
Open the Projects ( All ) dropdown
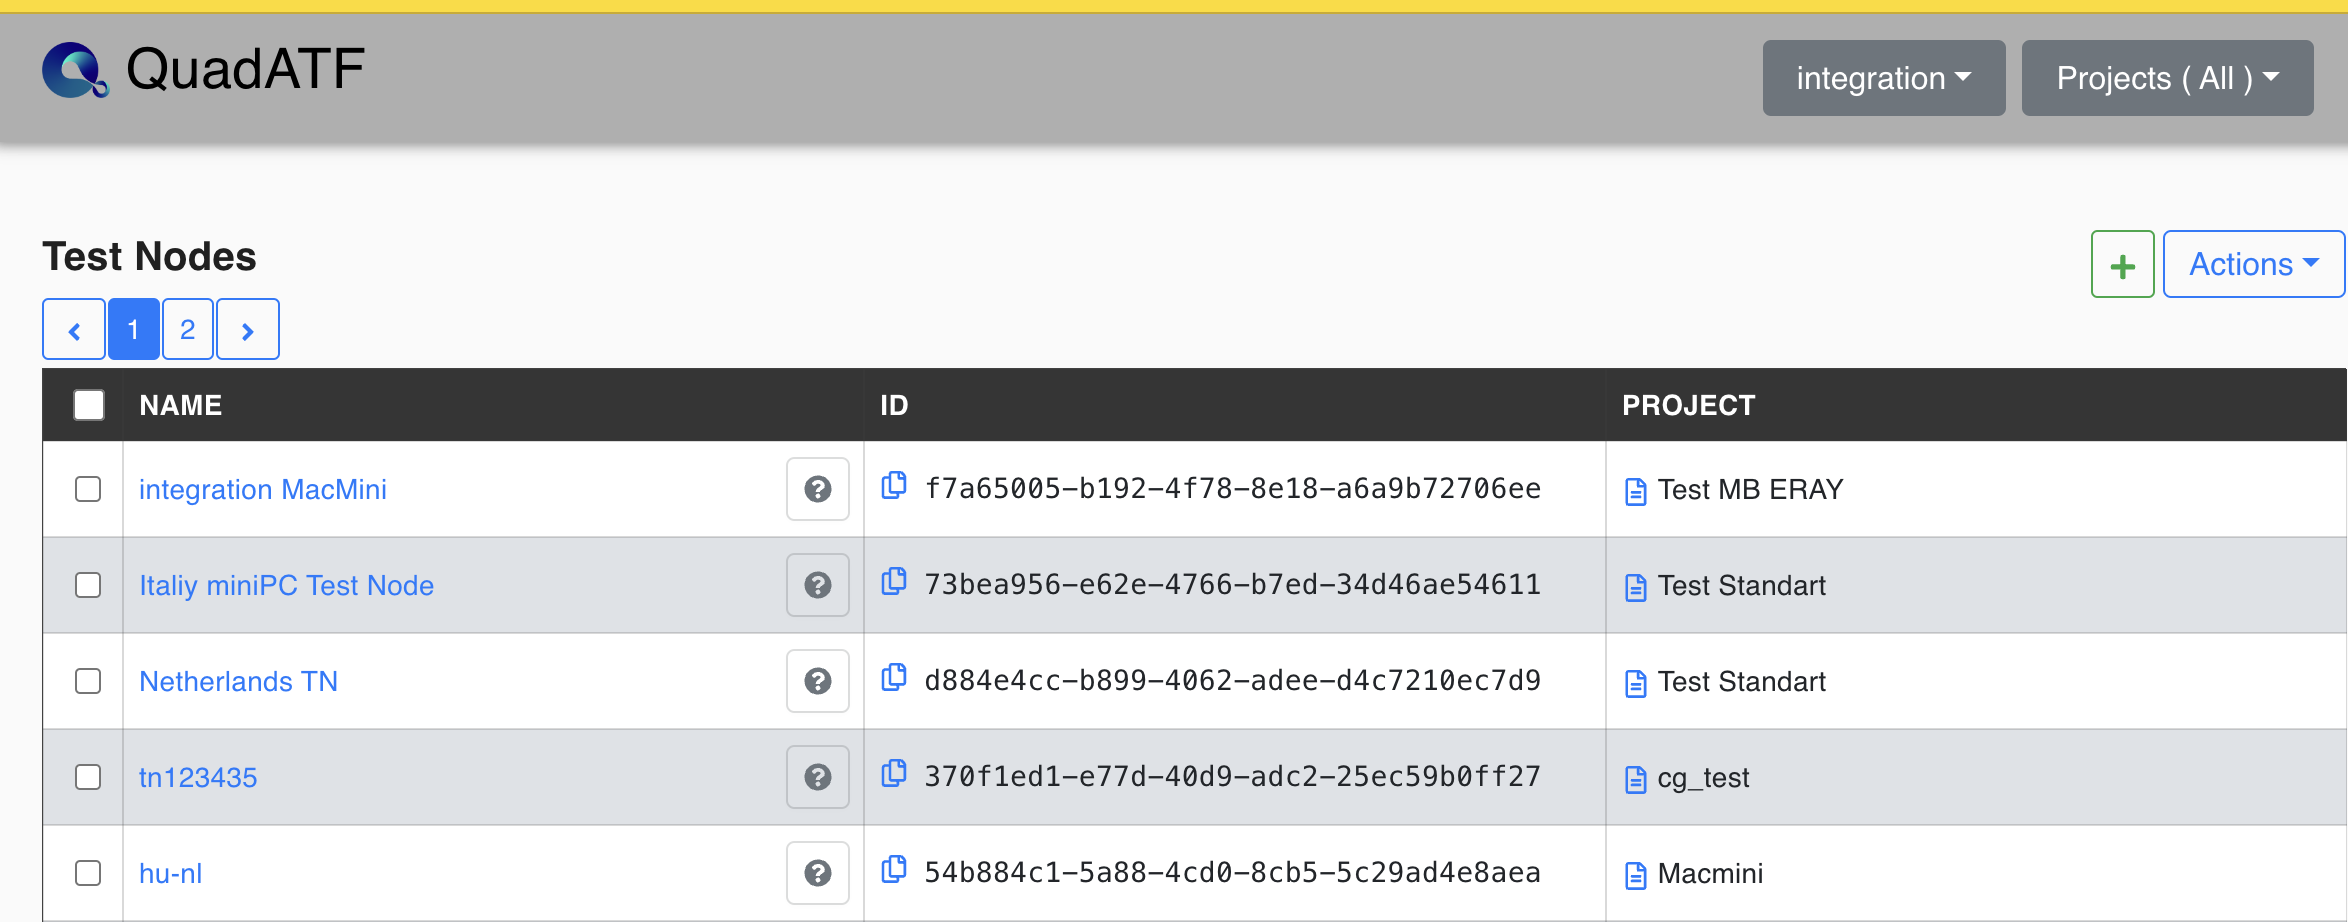coord(2167,78)
